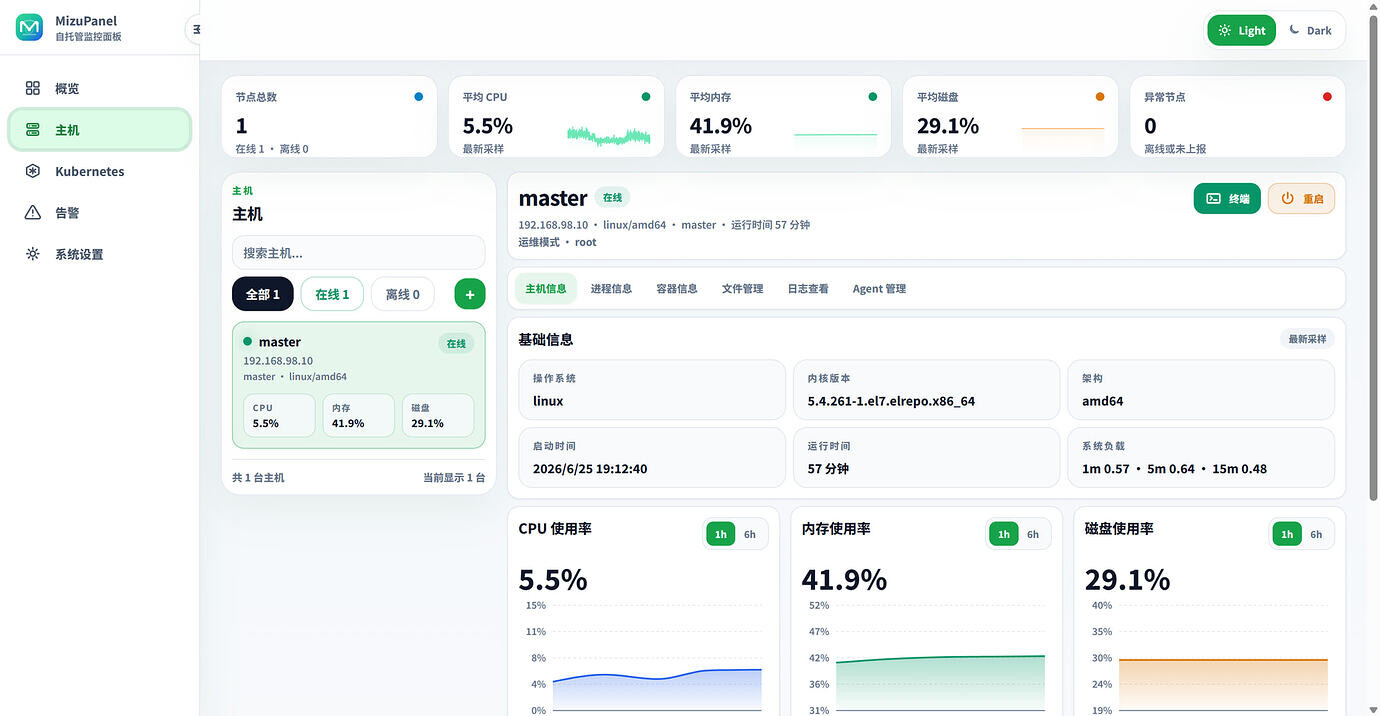1380x716 pixels.
Task: Click the sun icon in the Light button
Action: tap(1225, 30)
